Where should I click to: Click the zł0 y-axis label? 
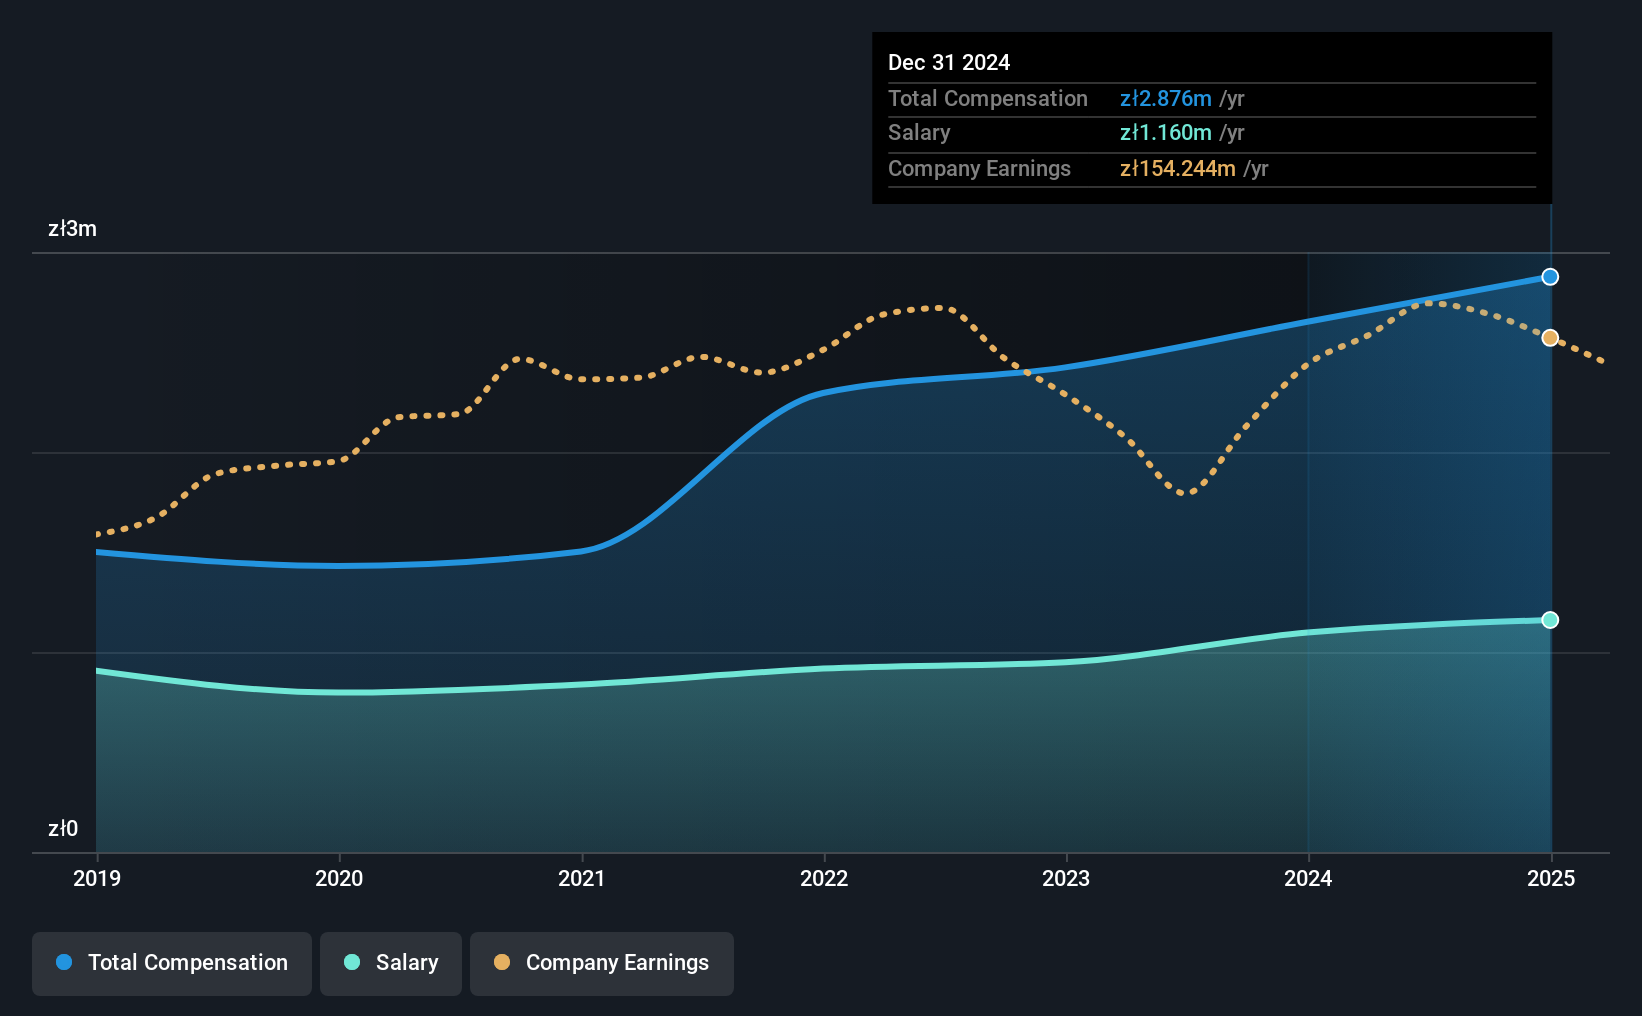(x=63, y=828)
